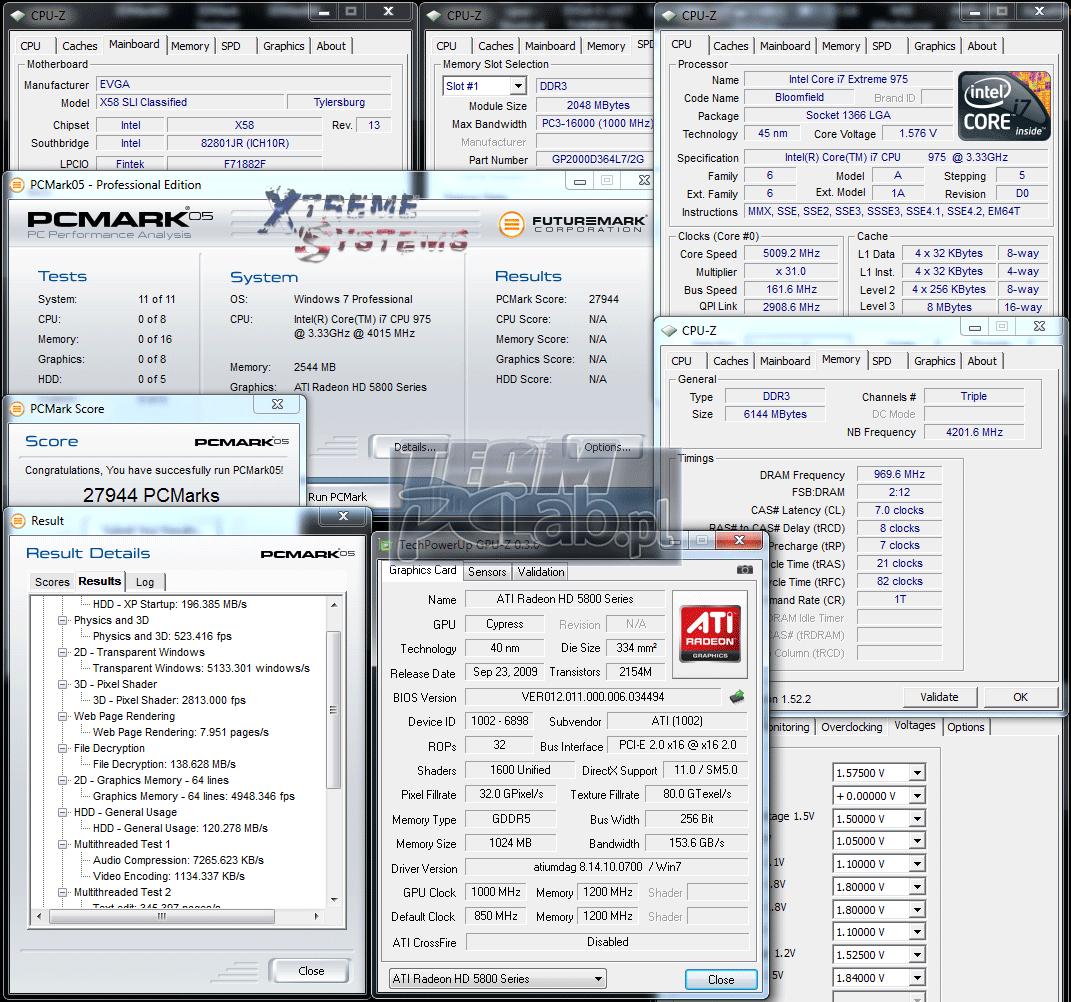
Task: Click the Validate button in CPU-Z
Action: click(x=939, y=697)
